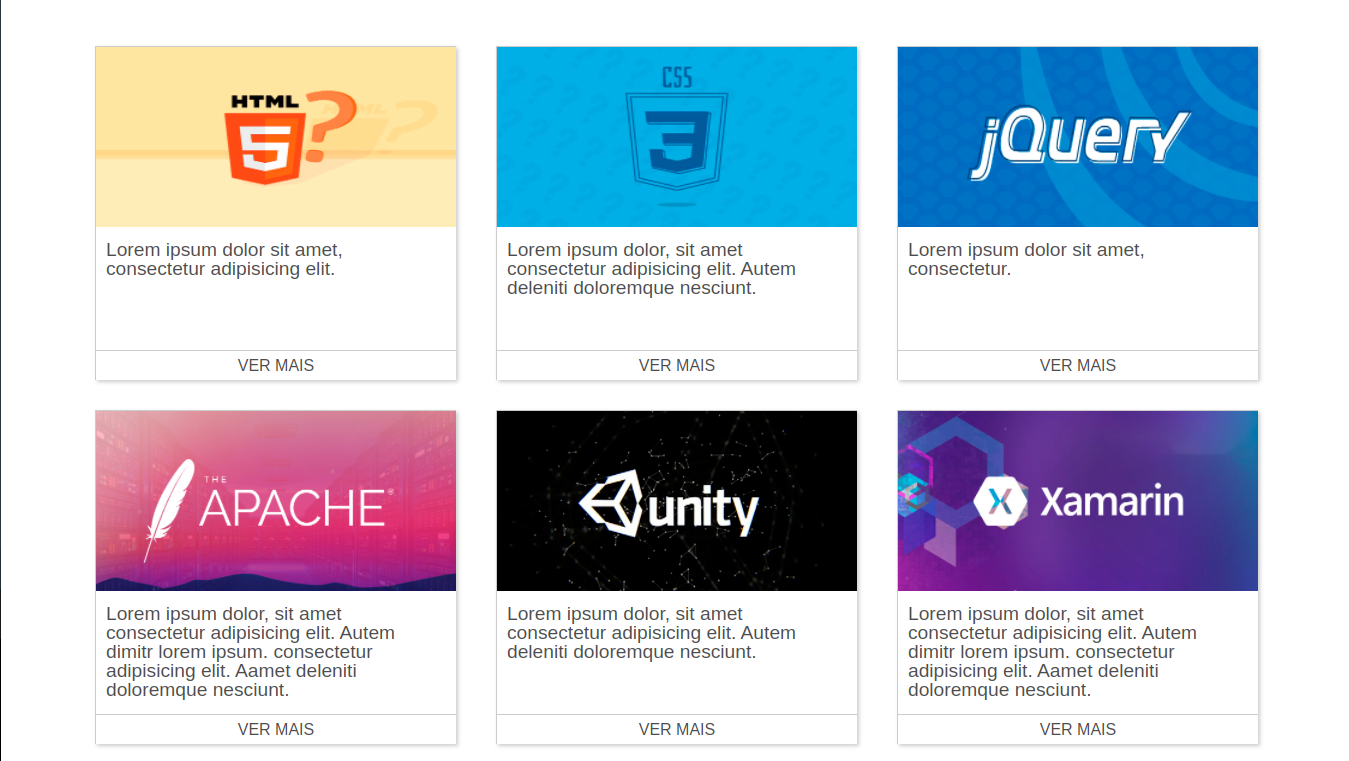Select the jQuery card description text
Viewport: 1349px width, 761px height.
click(x=1026, y=259)
